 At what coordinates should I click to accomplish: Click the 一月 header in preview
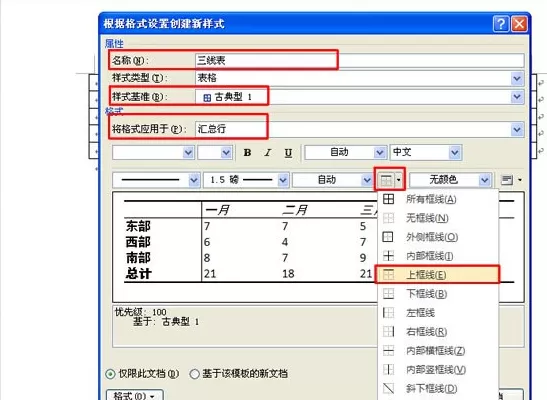(x=217, y=210)
